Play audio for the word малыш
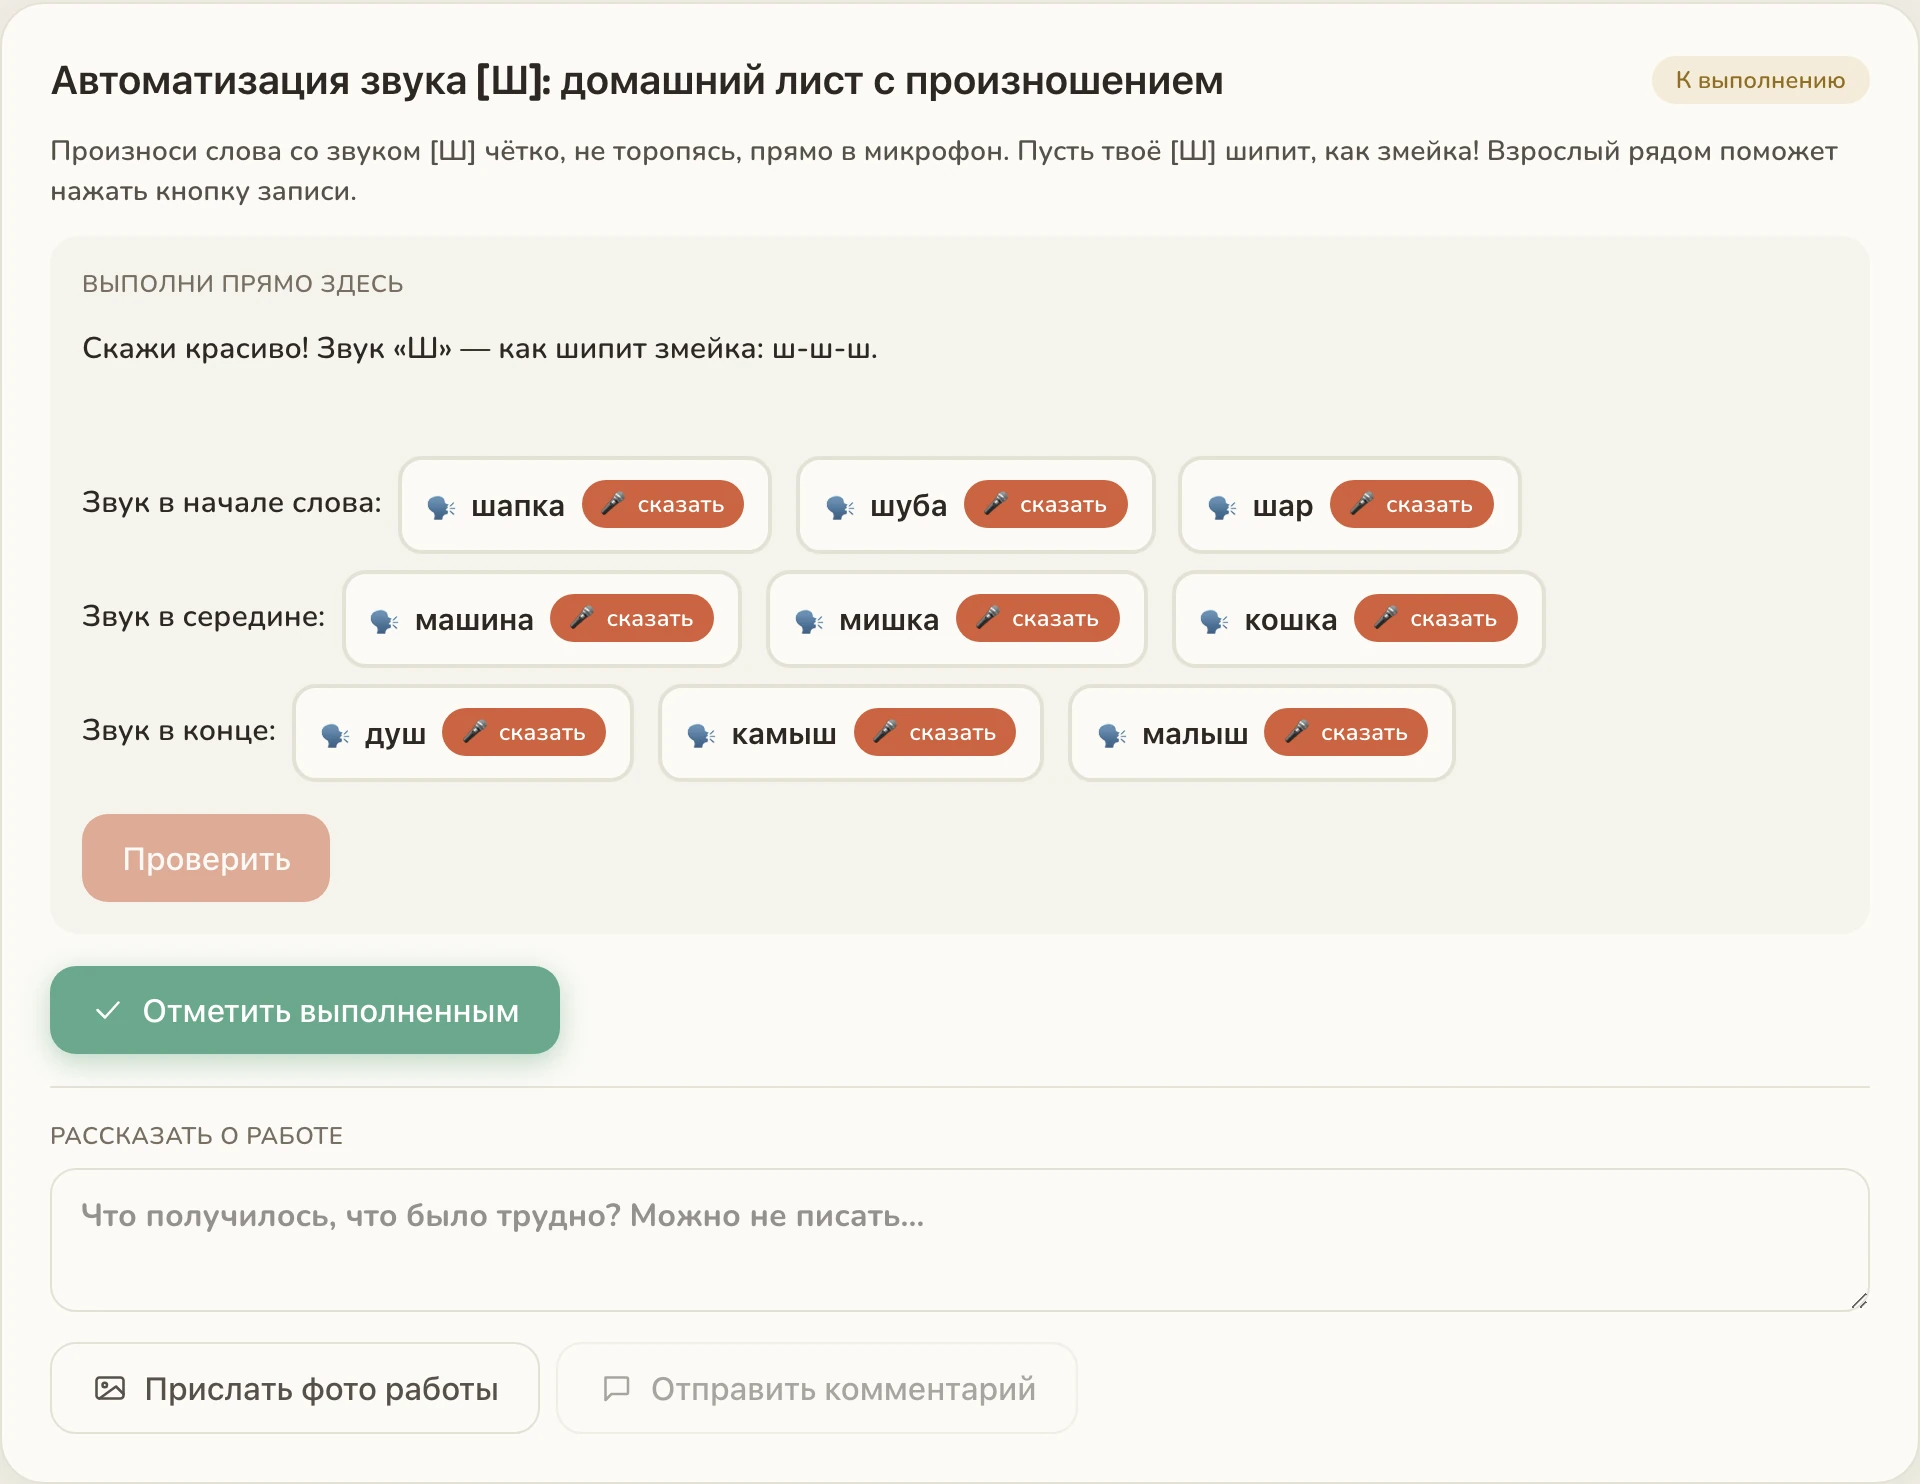The height and width of the screenshot is (1484, 1920). 1112,735
